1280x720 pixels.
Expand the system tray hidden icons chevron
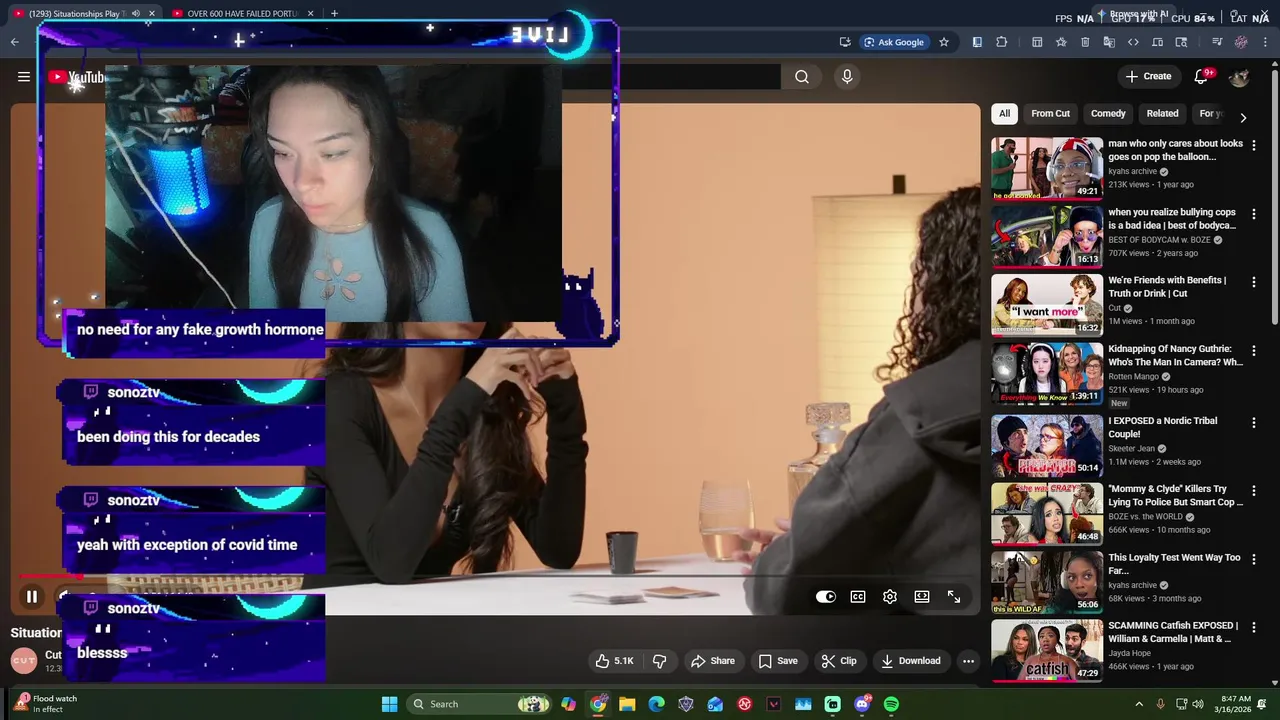1139,704
